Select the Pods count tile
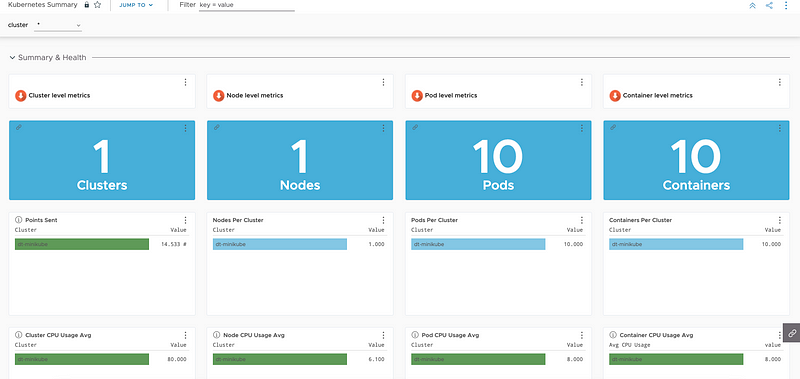The width and height of the screenshot is (800, 379). [x=498, y=160]
